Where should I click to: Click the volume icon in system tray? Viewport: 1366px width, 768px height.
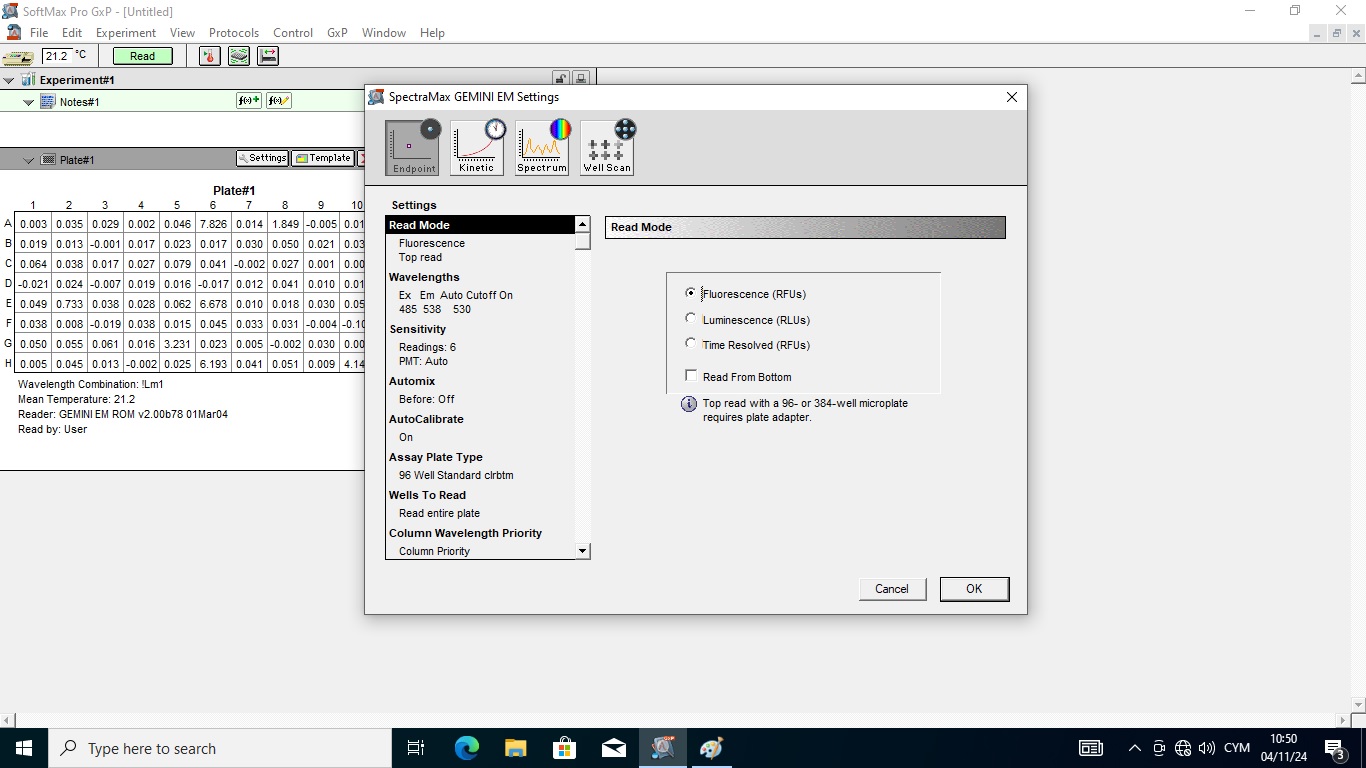(x=1206, y=748)
